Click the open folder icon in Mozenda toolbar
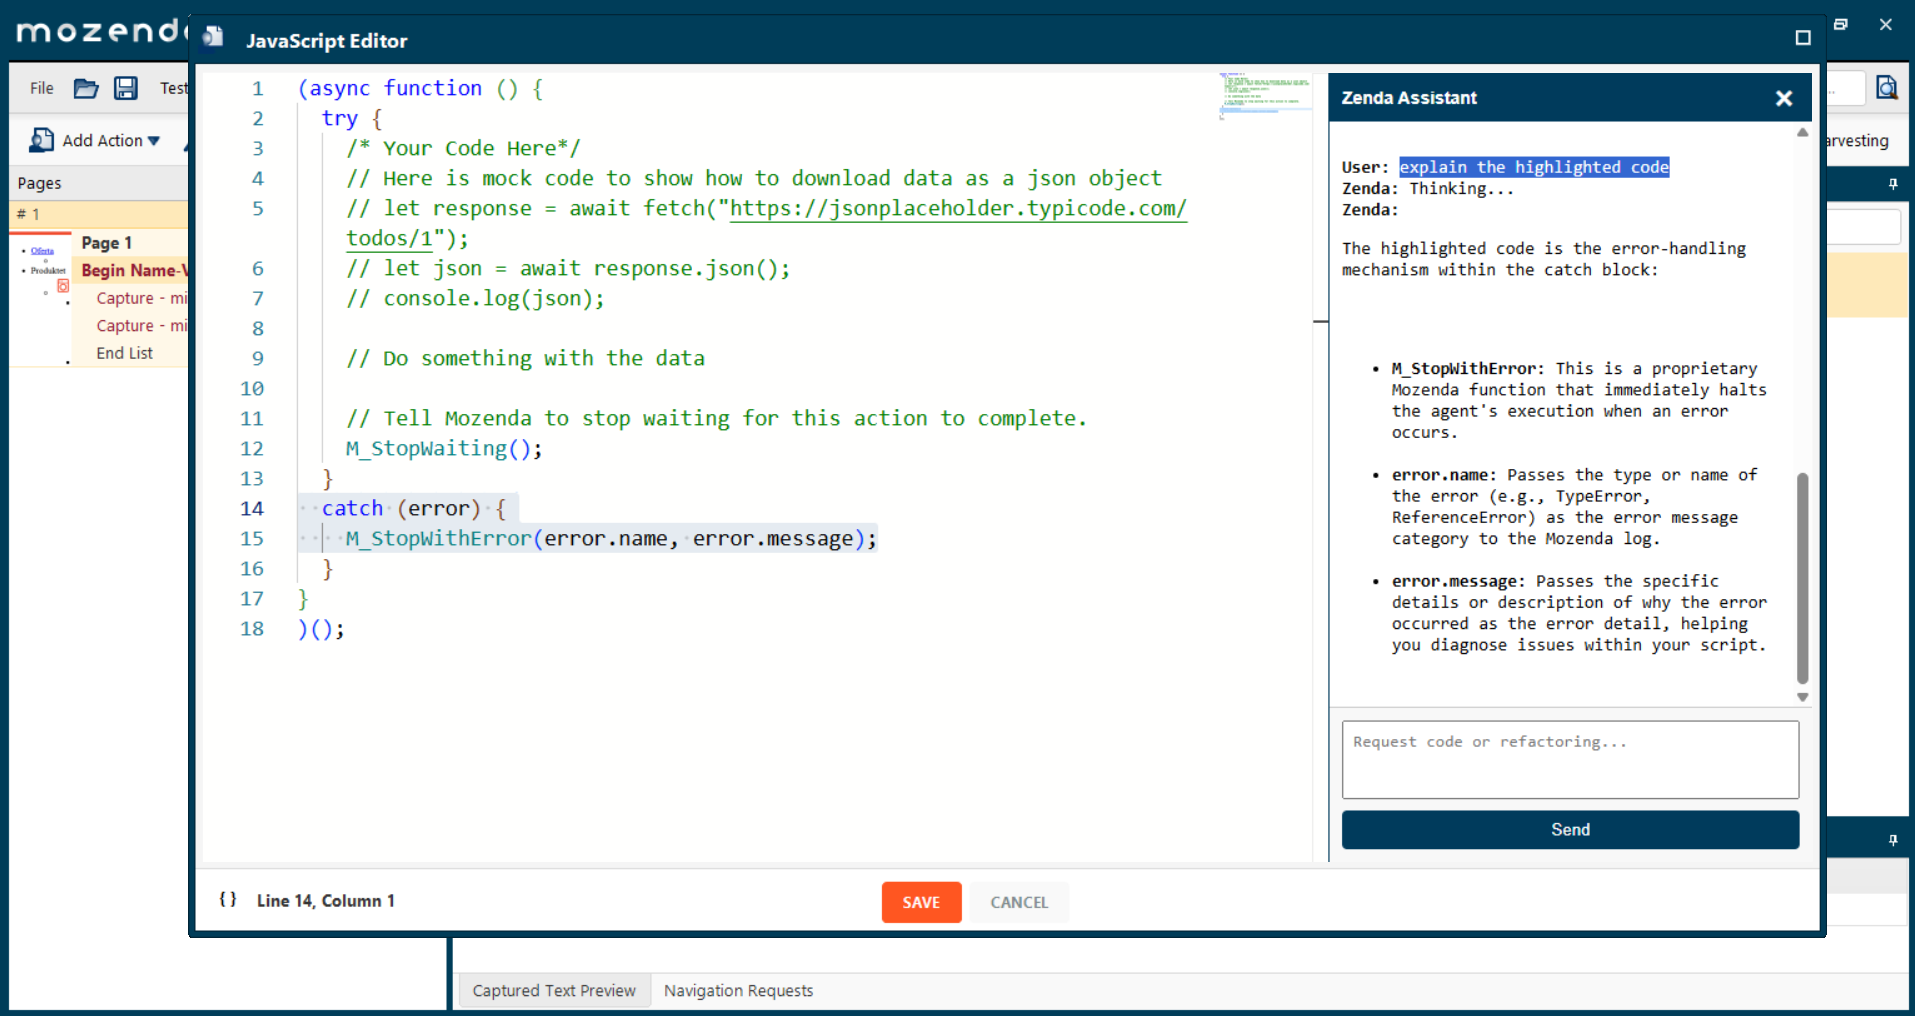Image resolution: width=1915 pixels, height=1016 pixels. click(x=86, y=88)
